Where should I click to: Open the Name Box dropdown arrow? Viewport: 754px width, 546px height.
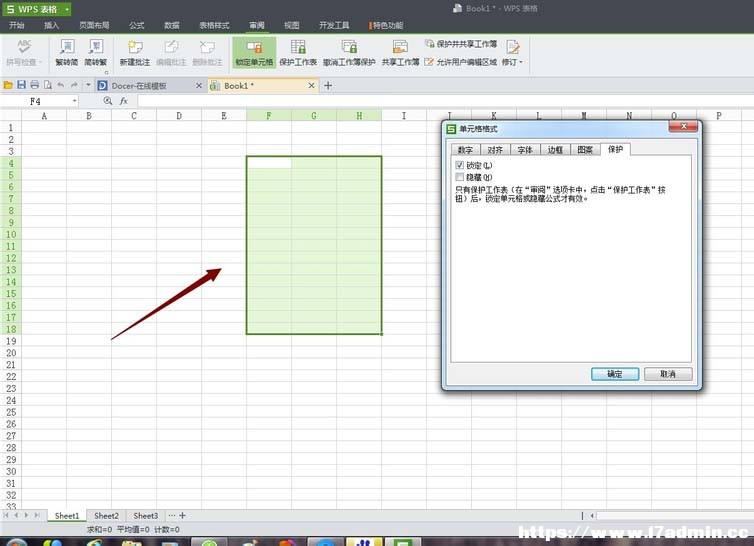(x=75, y=101)
